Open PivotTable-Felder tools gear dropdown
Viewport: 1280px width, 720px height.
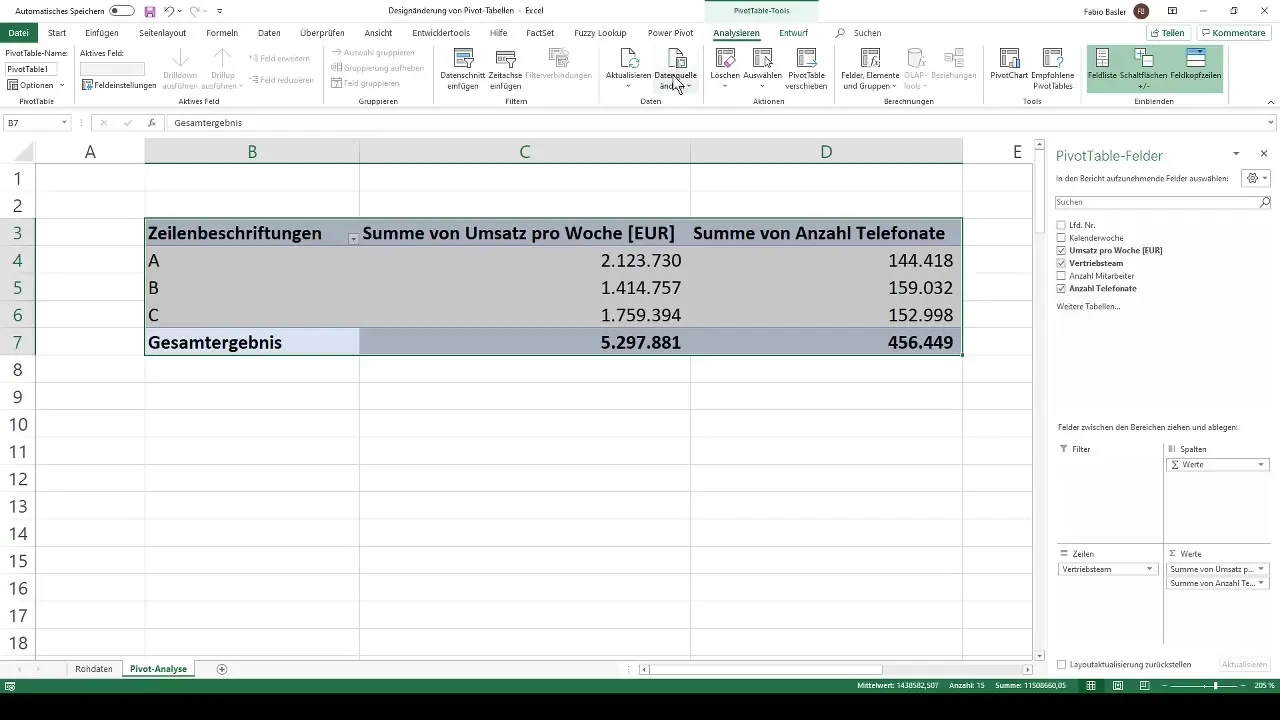click(x=1254, y=177)
